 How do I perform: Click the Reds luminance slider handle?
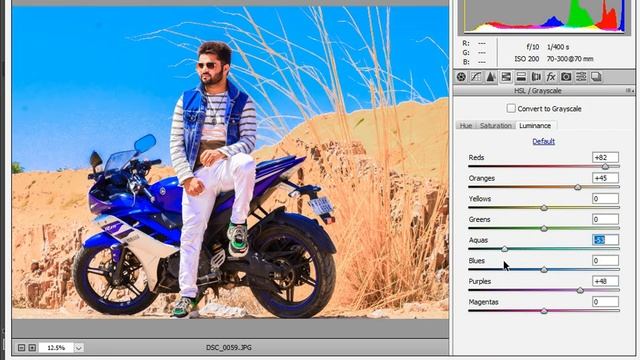(605, 166)
